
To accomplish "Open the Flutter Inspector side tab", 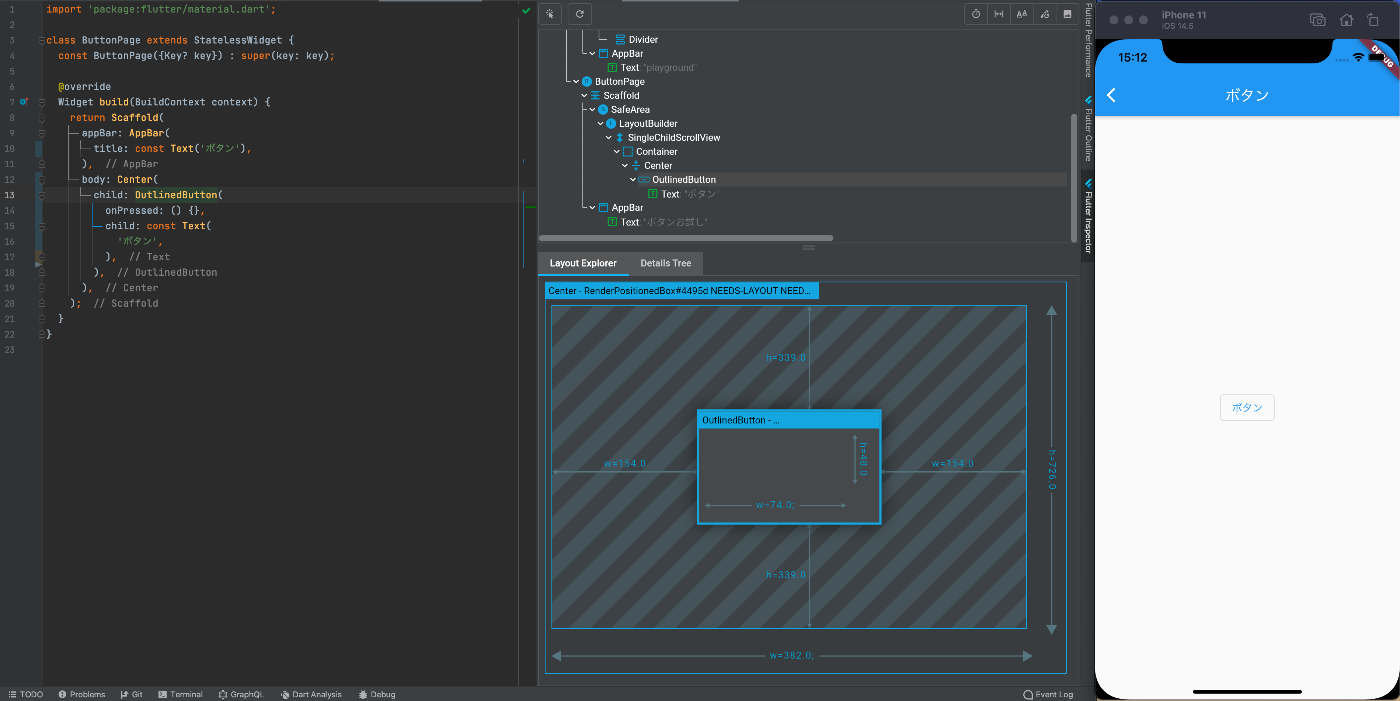I will [x=1088, y=216].
